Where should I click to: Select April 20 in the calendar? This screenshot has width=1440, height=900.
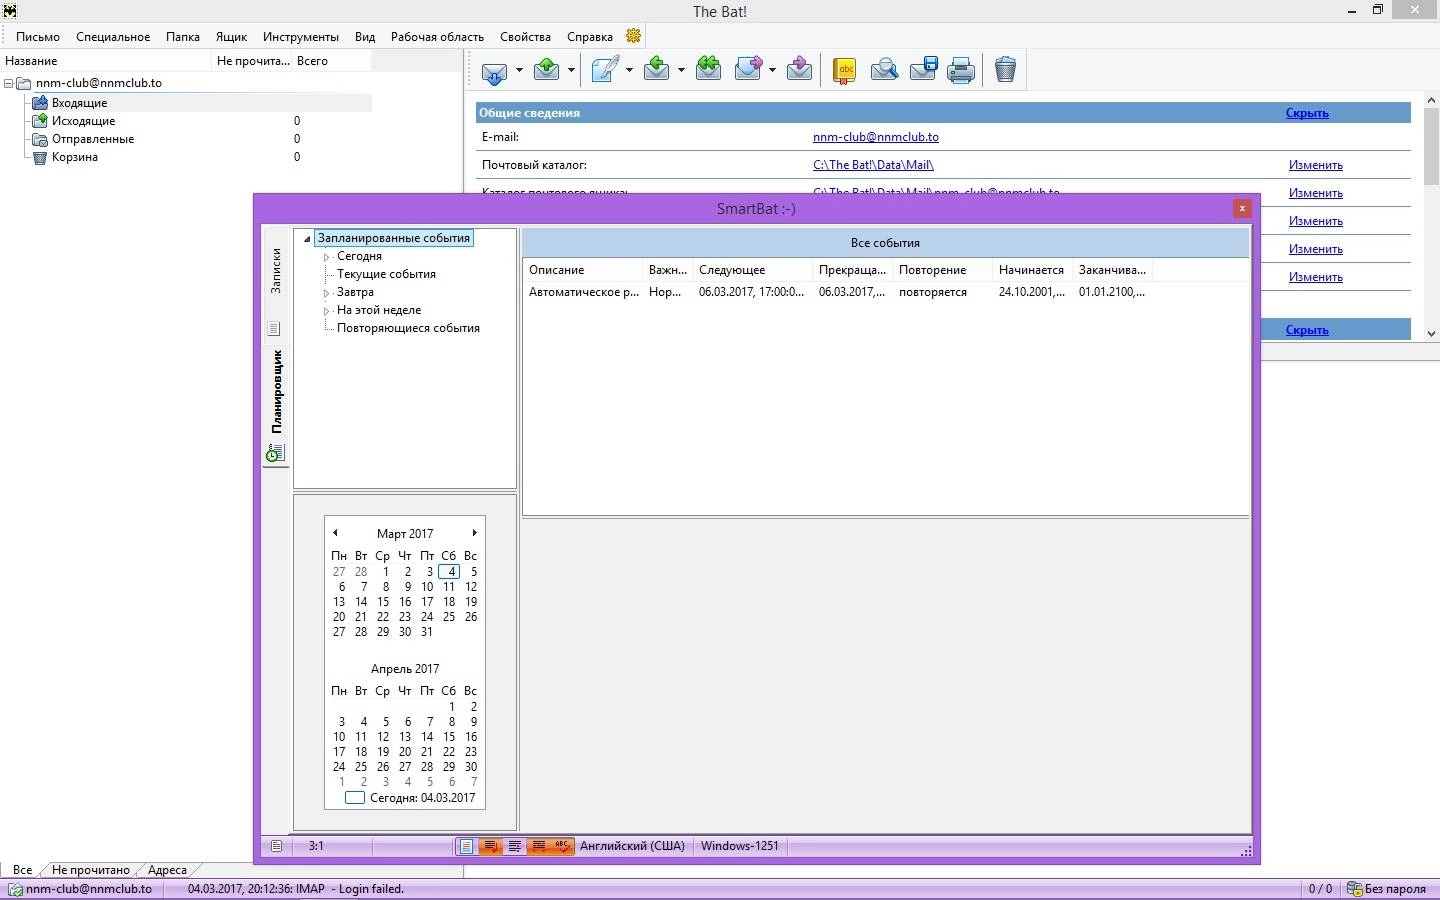coord(405,752)
